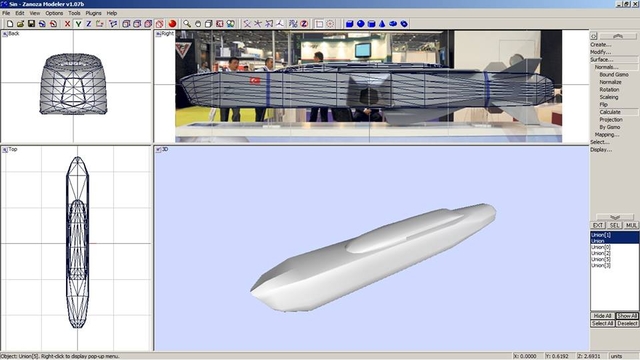Create a blue sphere primitive from toolbar
The image size is (640, 360).
(x=360, y=24)
